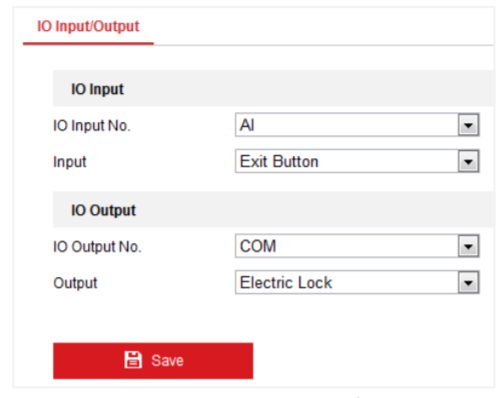Viewport: 504px width, 398px height.
Task: Click the red underline beneath the tab
Action: (x=88, y=43)
